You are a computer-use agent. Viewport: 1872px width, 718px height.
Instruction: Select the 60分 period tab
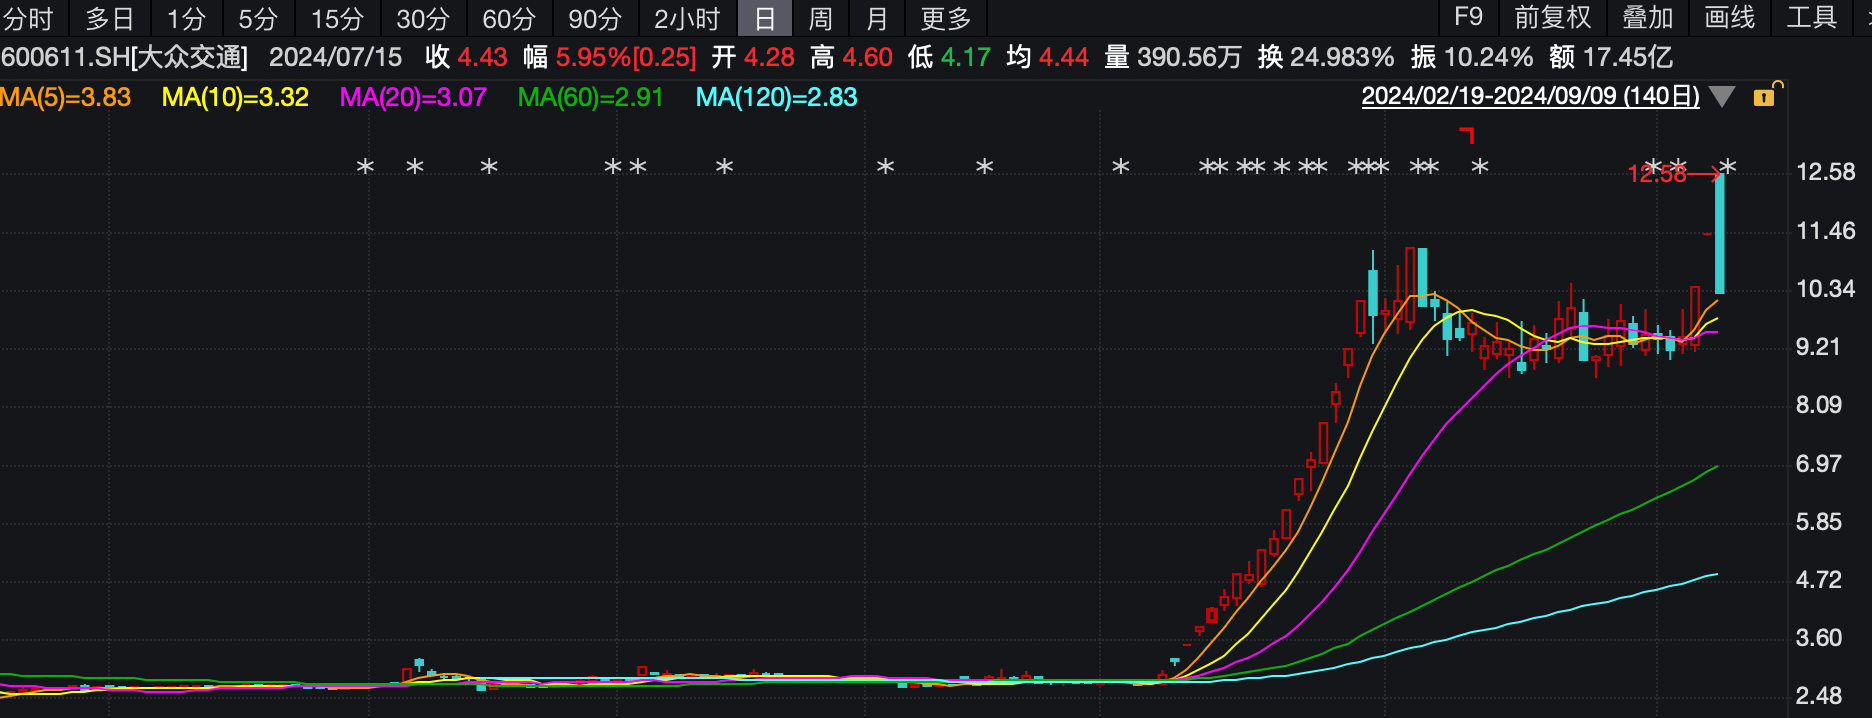click(x=509, y=18)
